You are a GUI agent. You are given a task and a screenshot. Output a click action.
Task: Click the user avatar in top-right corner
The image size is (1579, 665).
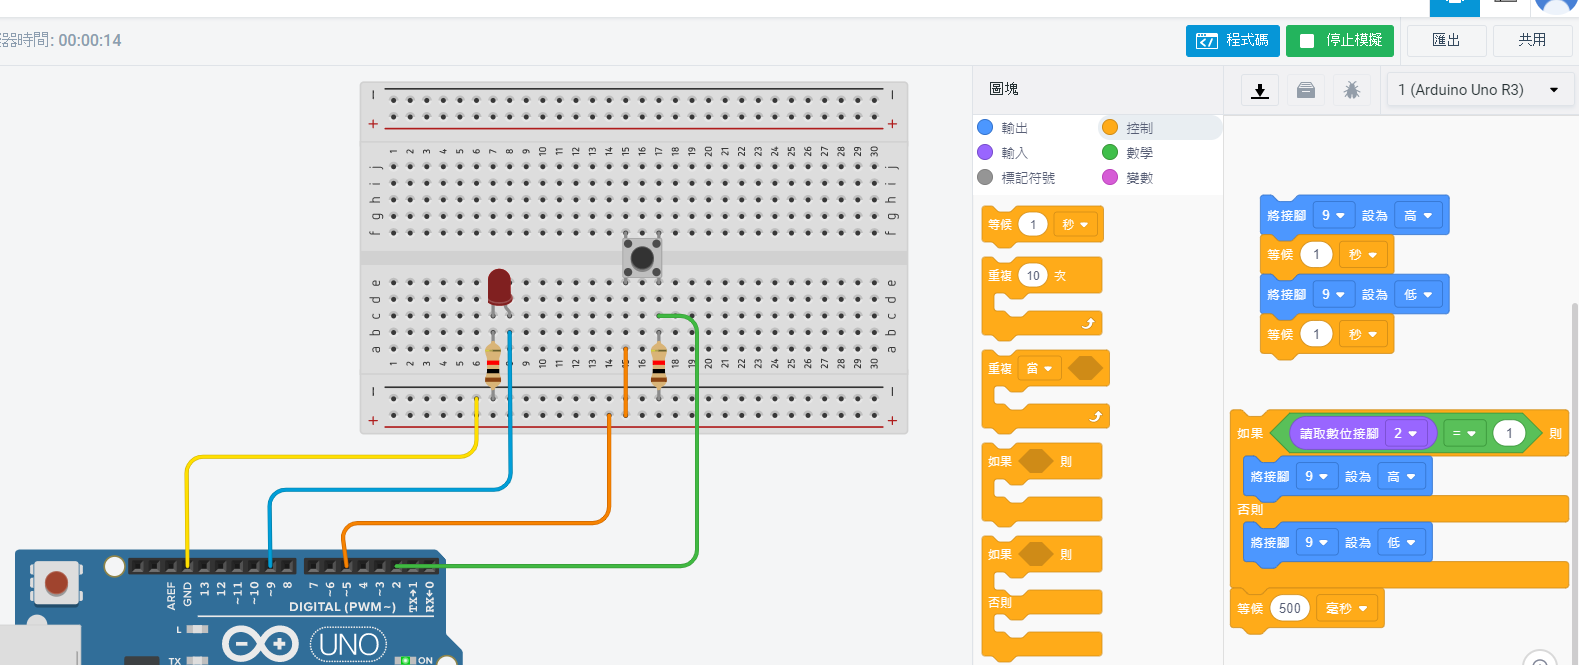[1555, 6]
